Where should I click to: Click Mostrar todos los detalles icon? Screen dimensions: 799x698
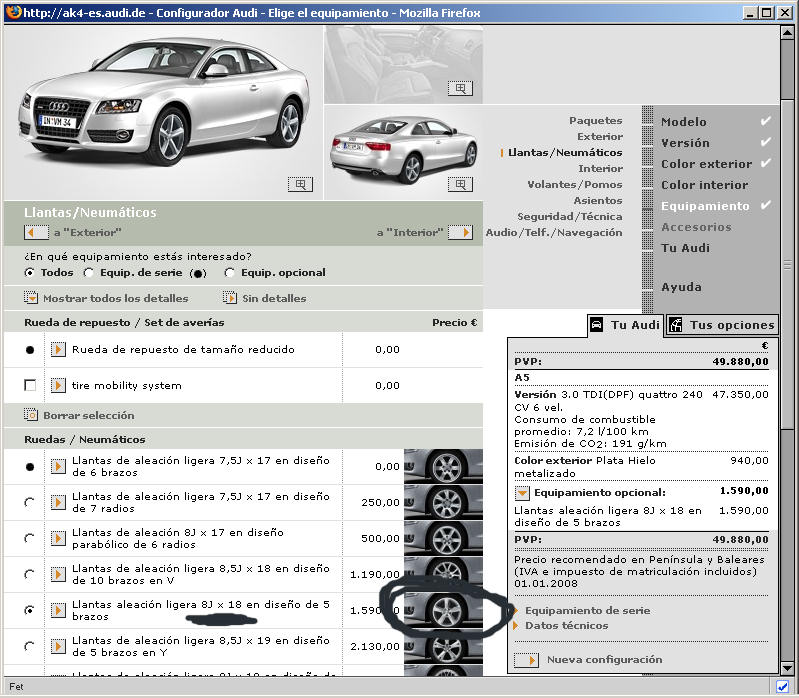tap(31, 298)
